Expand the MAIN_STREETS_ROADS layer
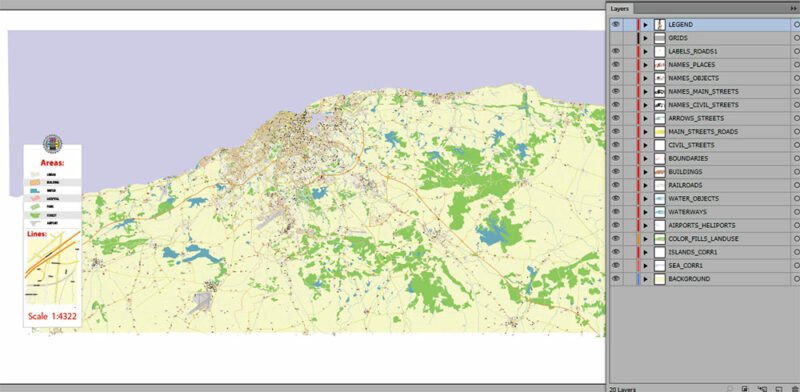Viewport: 800px width, 392px height. (645, 132)
